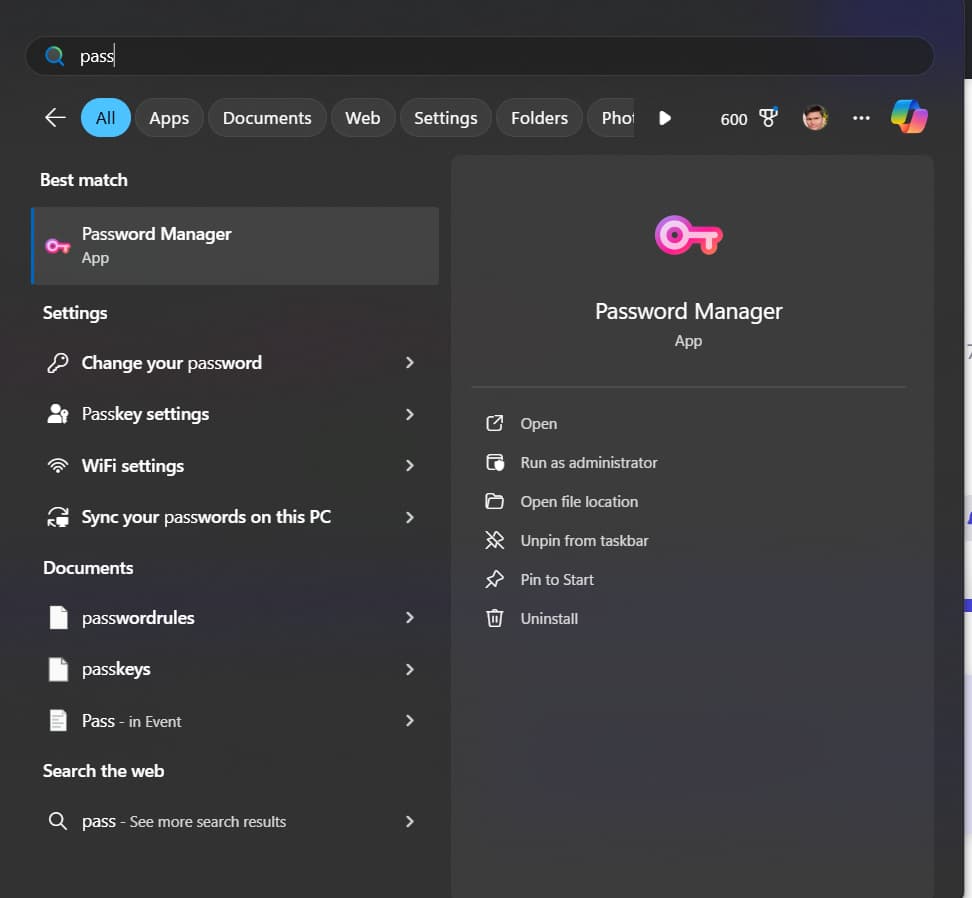Expand pass web search results chevron
972x898 pixels.
click(410, 821)
